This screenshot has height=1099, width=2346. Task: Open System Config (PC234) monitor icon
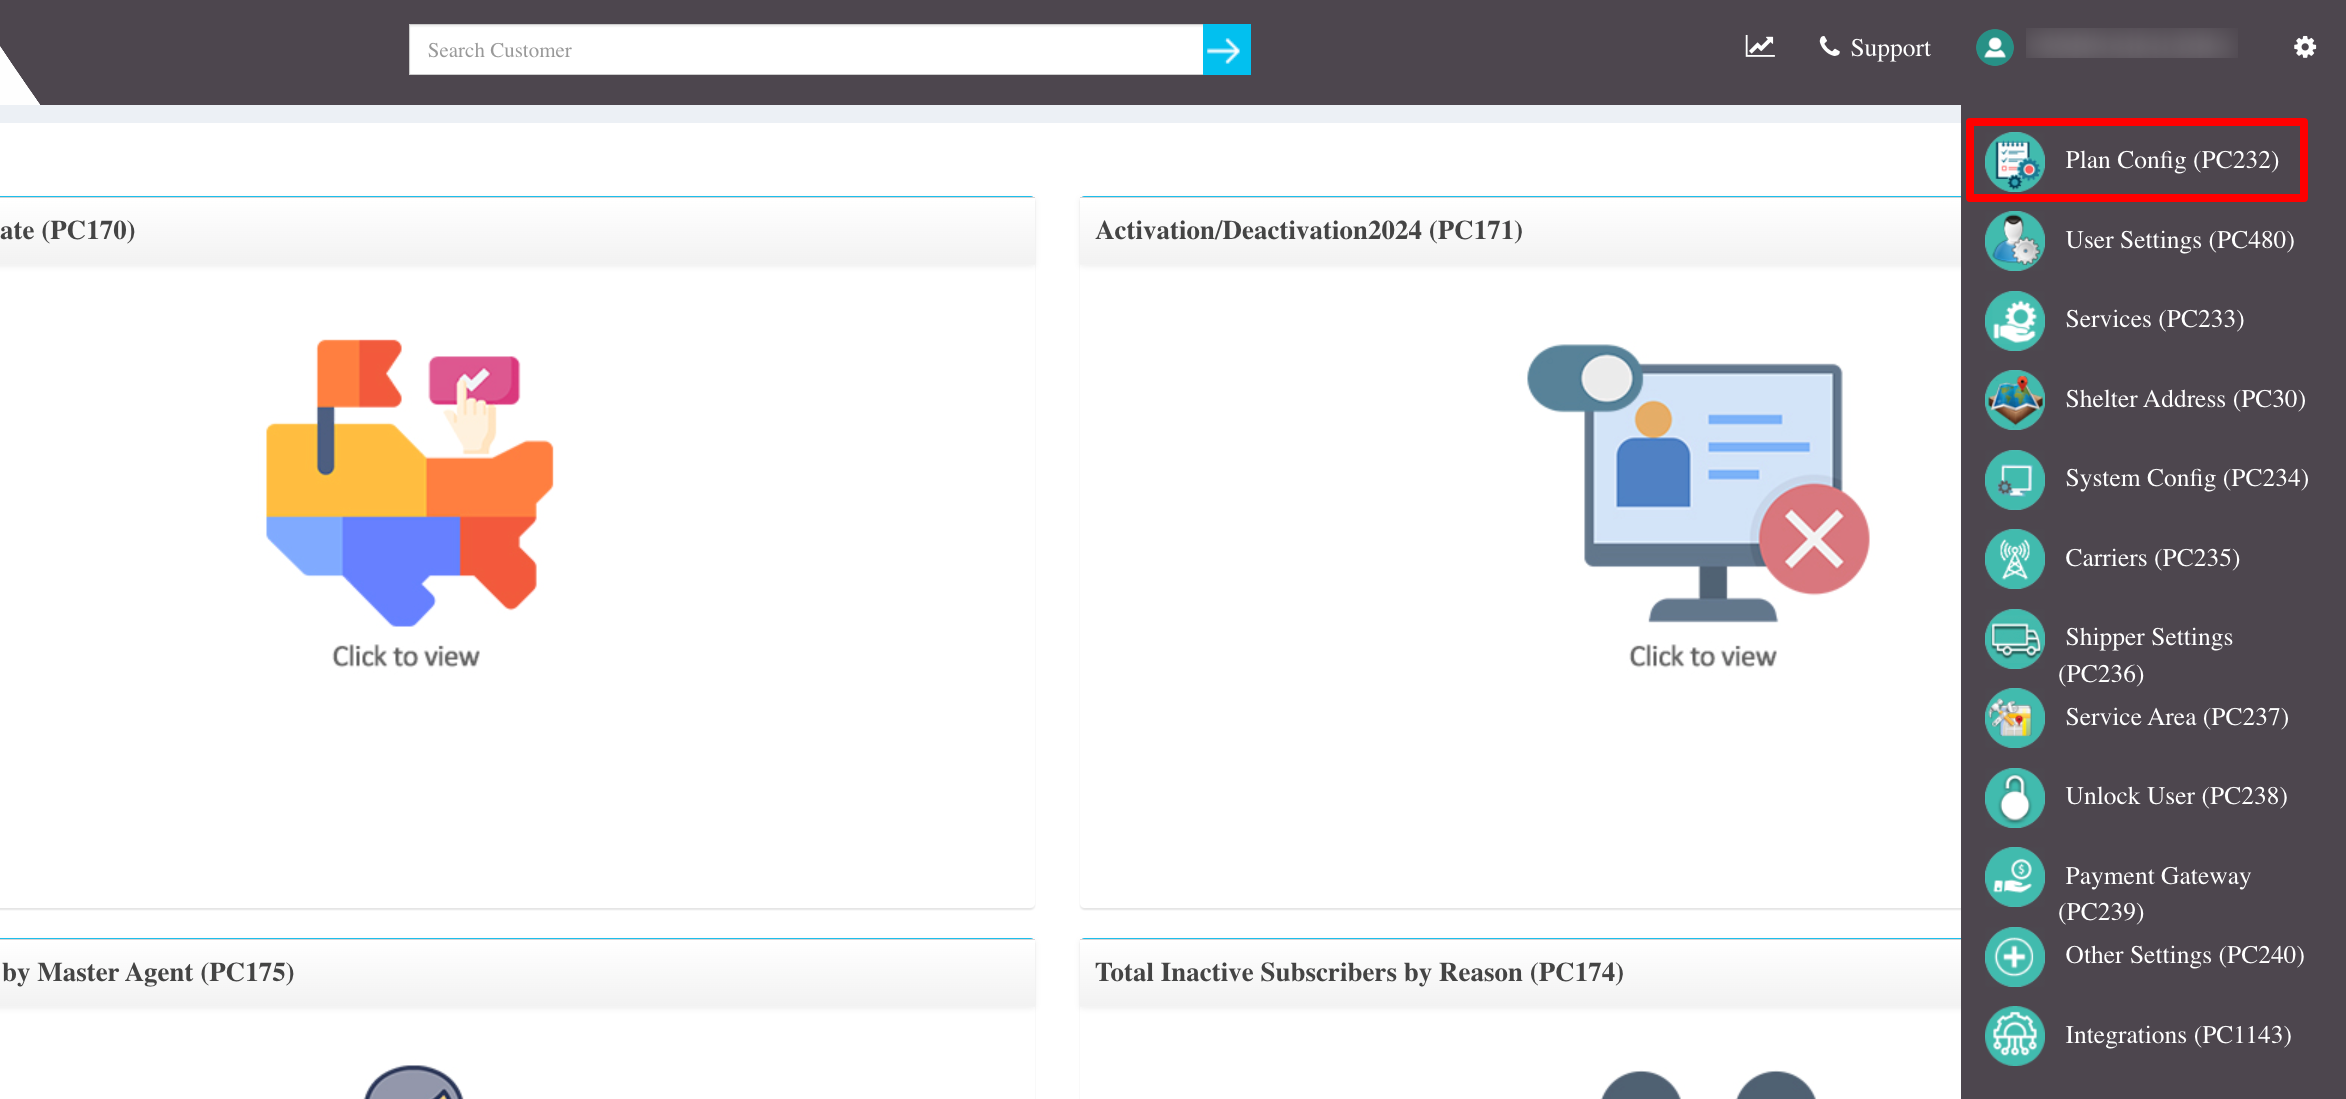click(2013, 479)
